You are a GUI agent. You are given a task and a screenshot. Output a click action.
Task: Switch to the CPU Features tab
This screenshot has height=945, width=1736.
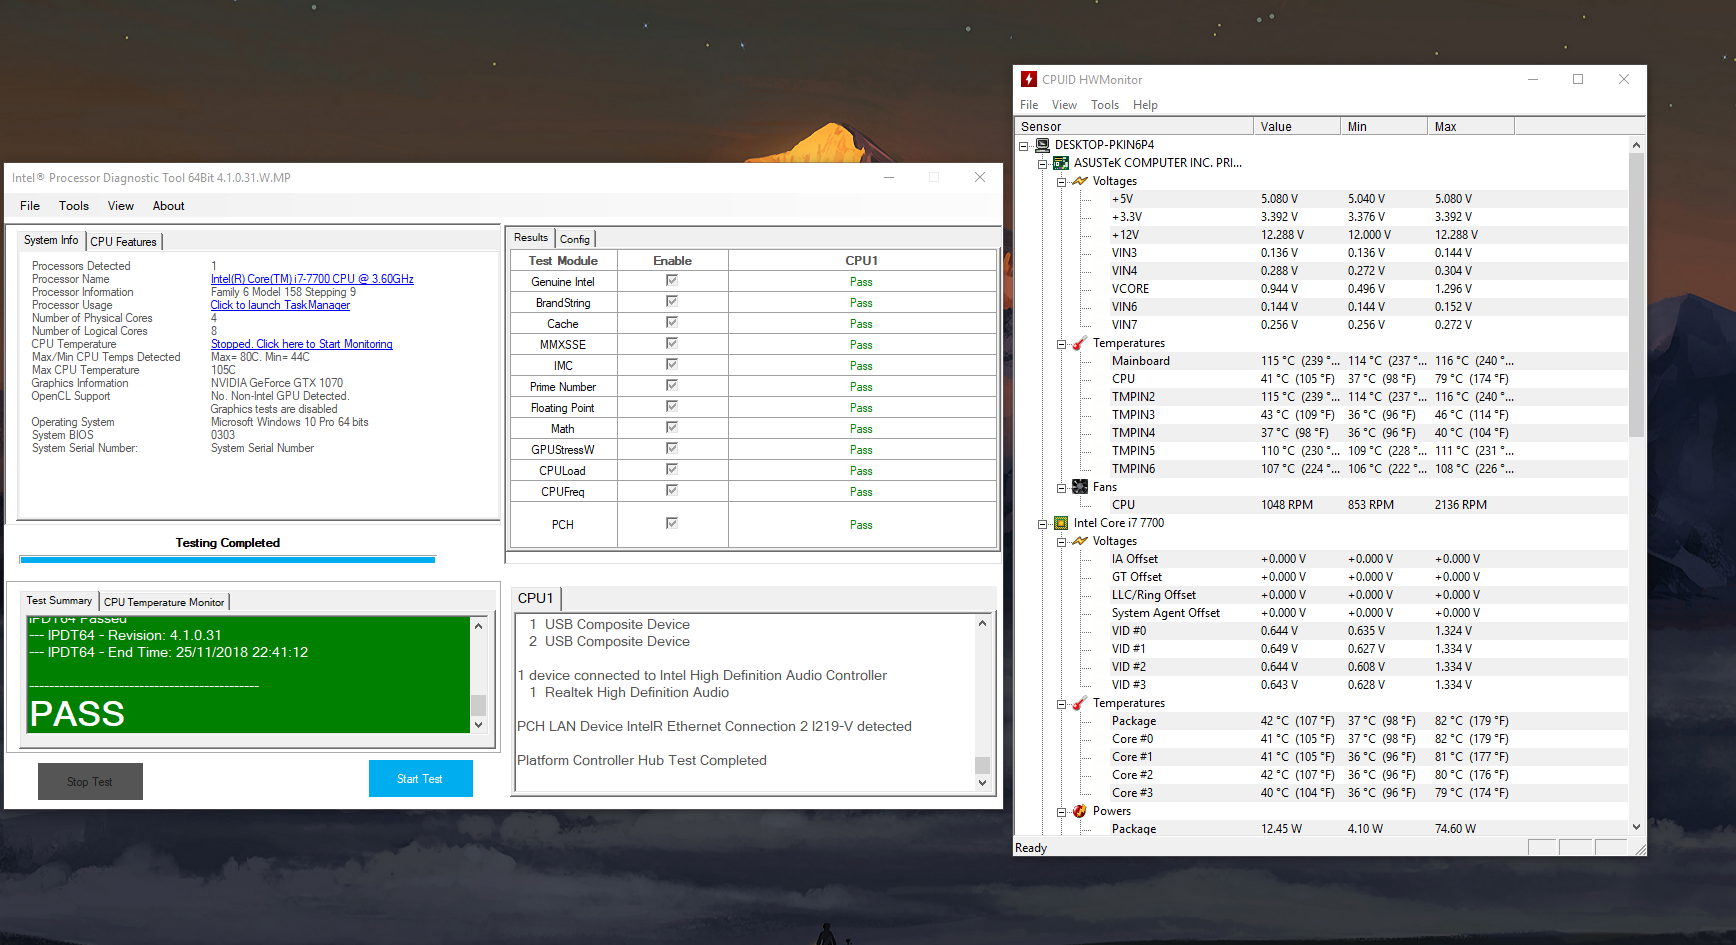point(123,242)
